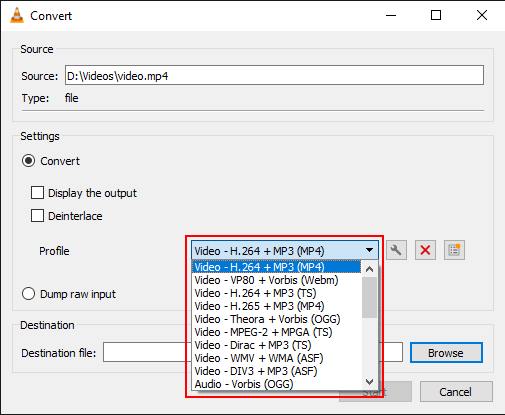Open the edit profile wrench icon

coord(396,250)
